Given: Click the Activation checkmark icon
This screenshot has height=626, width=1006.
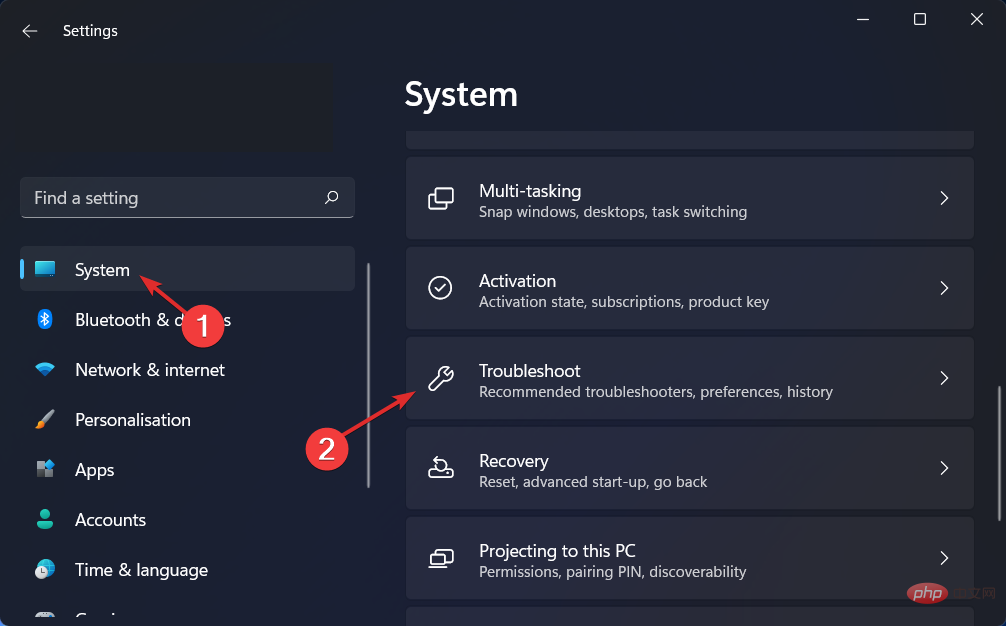Looking at the screenshot, I should (x=440, y=288).
